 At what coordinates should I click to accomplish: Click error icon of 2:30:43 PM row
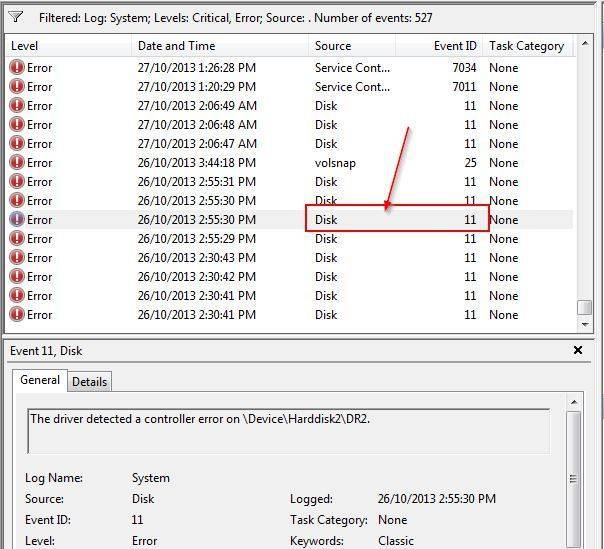click(17, 257)
